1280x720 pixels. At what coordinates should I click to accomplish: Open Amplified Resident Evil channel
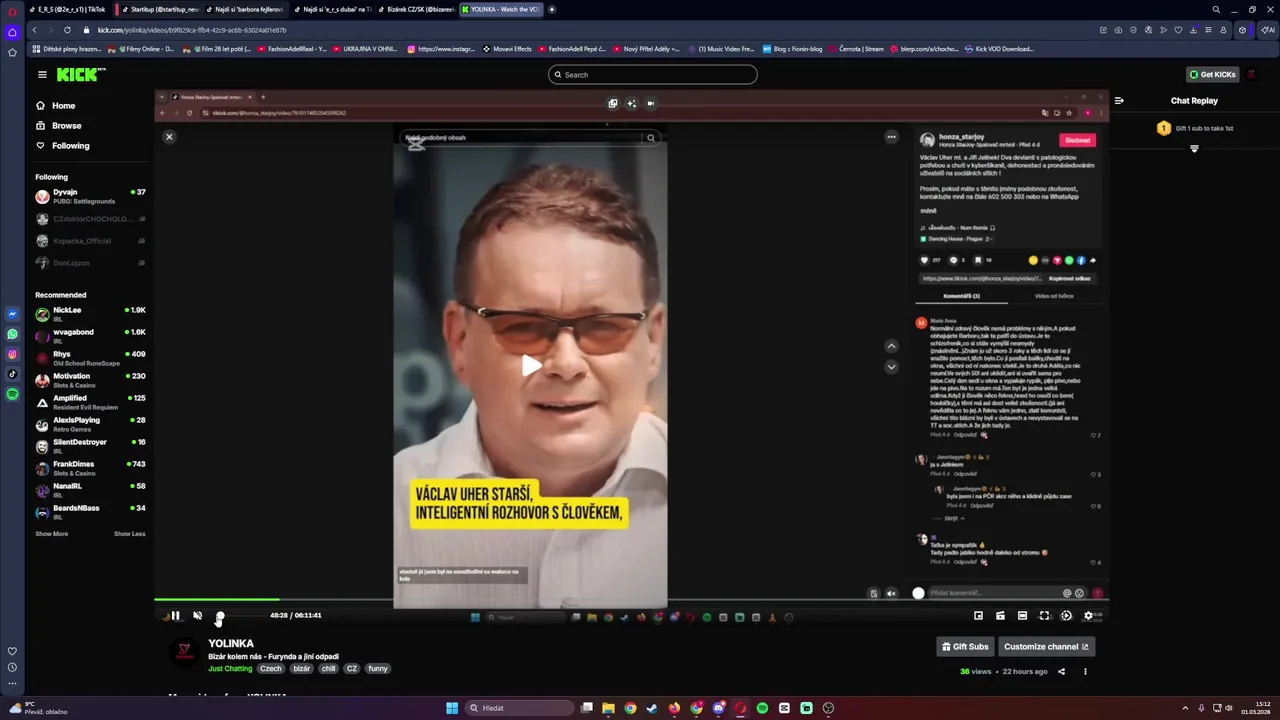[90, 402]
